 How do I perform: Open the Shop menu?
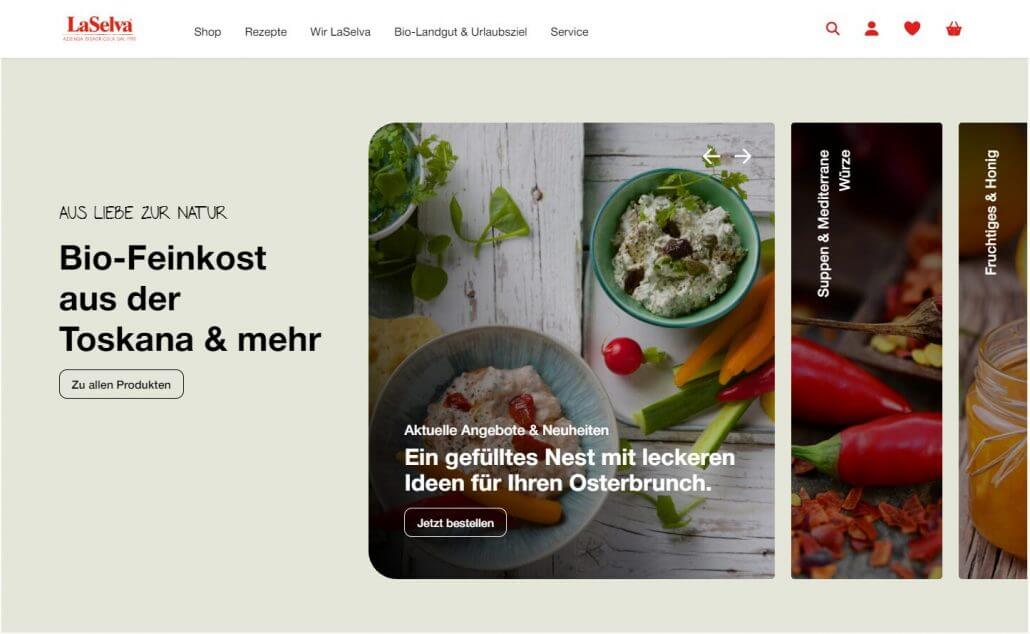tap(207, 32)
